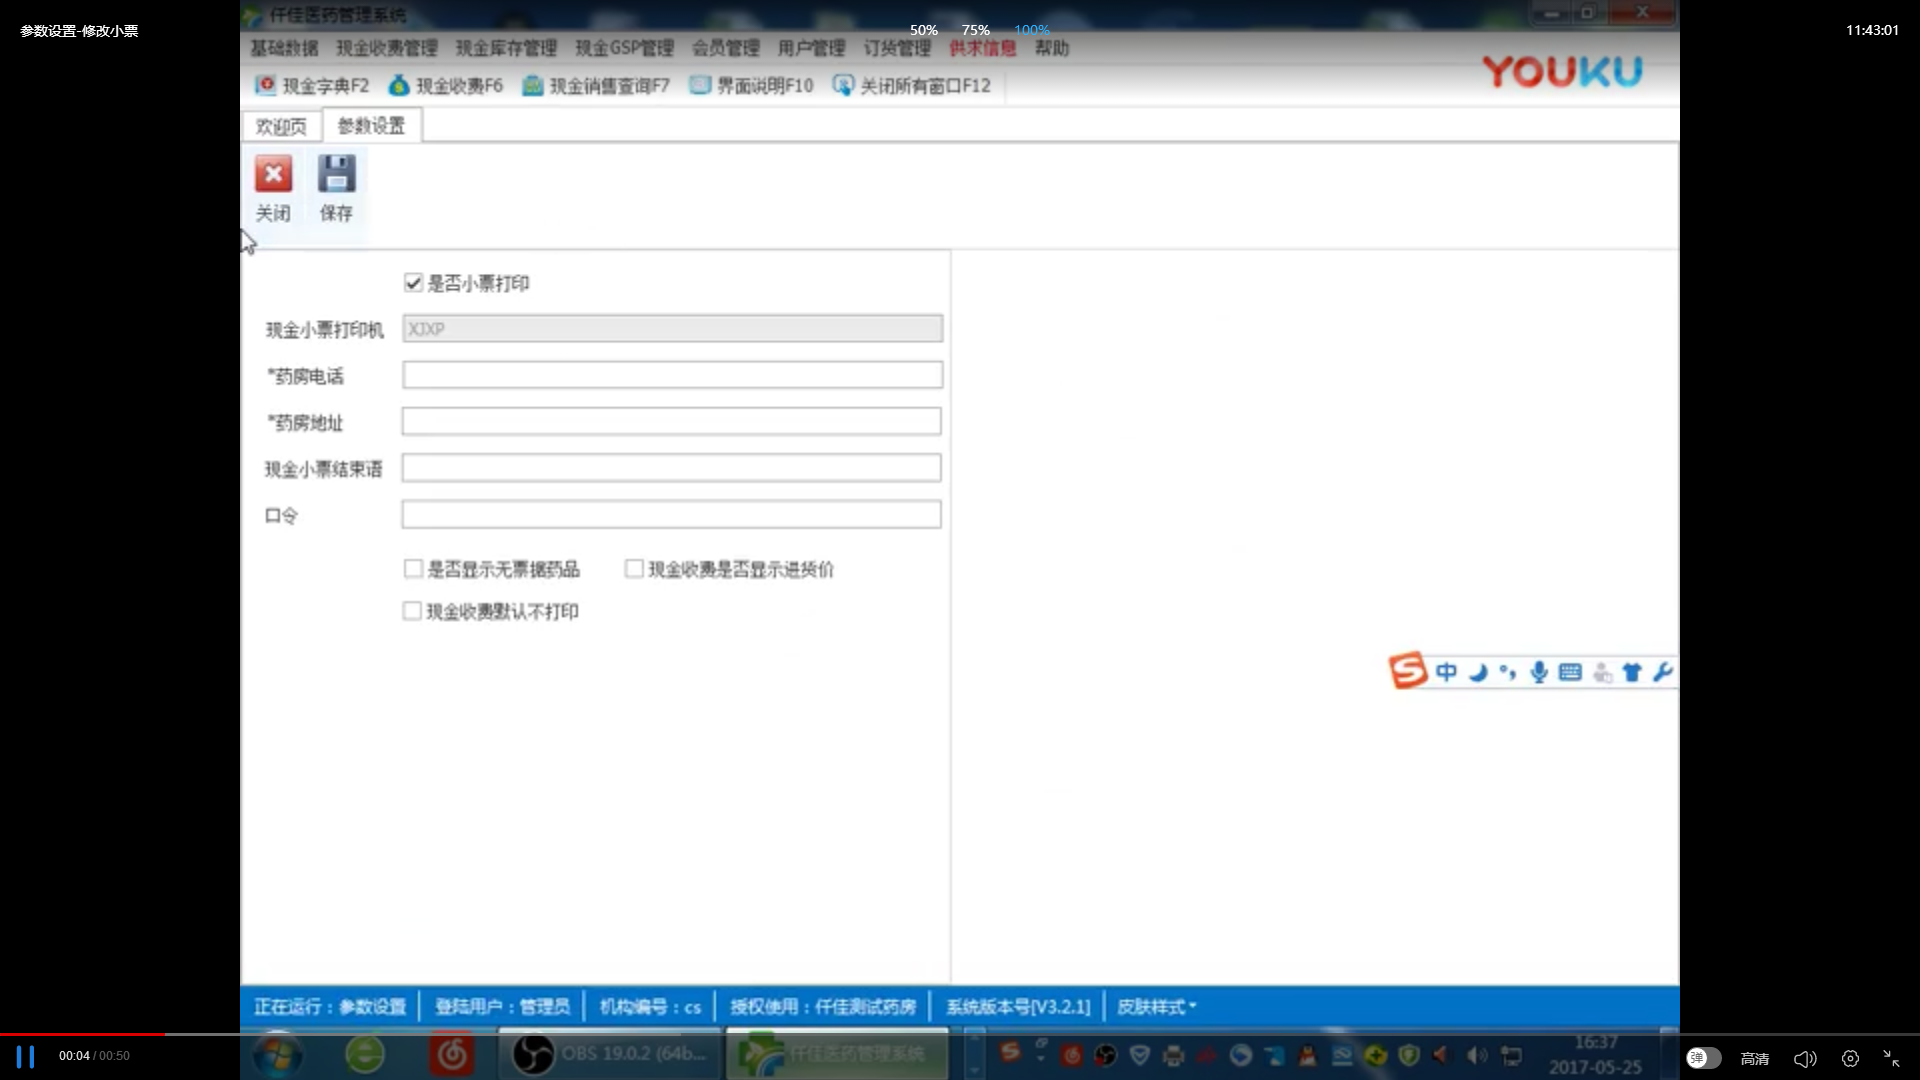Click the 保存 floppy disk save icon
Viewport: 1920px width, 1080px height.
pyautogui.click(x=336, y=174)
